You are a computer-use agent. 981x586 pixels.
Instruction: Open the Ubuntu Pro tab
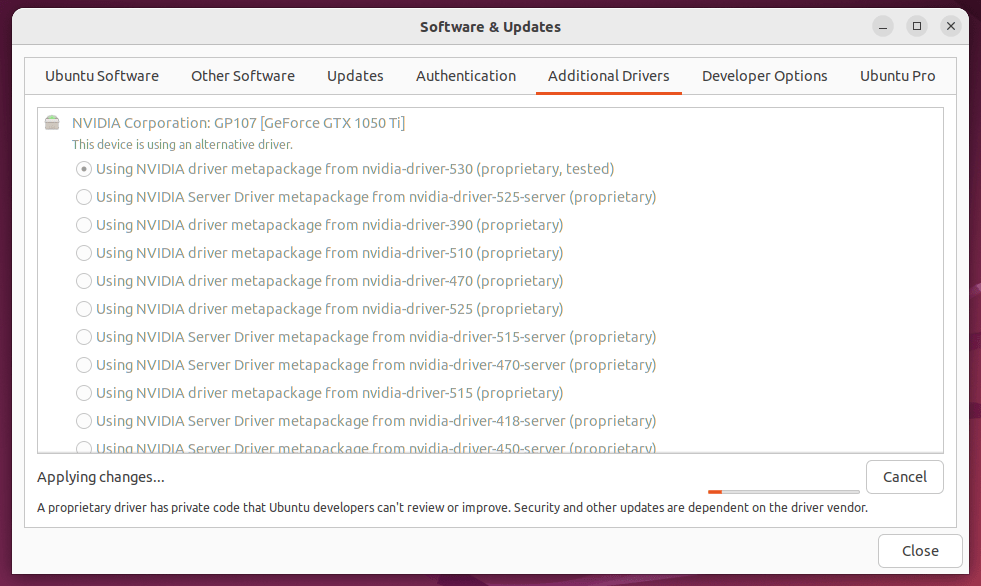(x=898, y=76)
